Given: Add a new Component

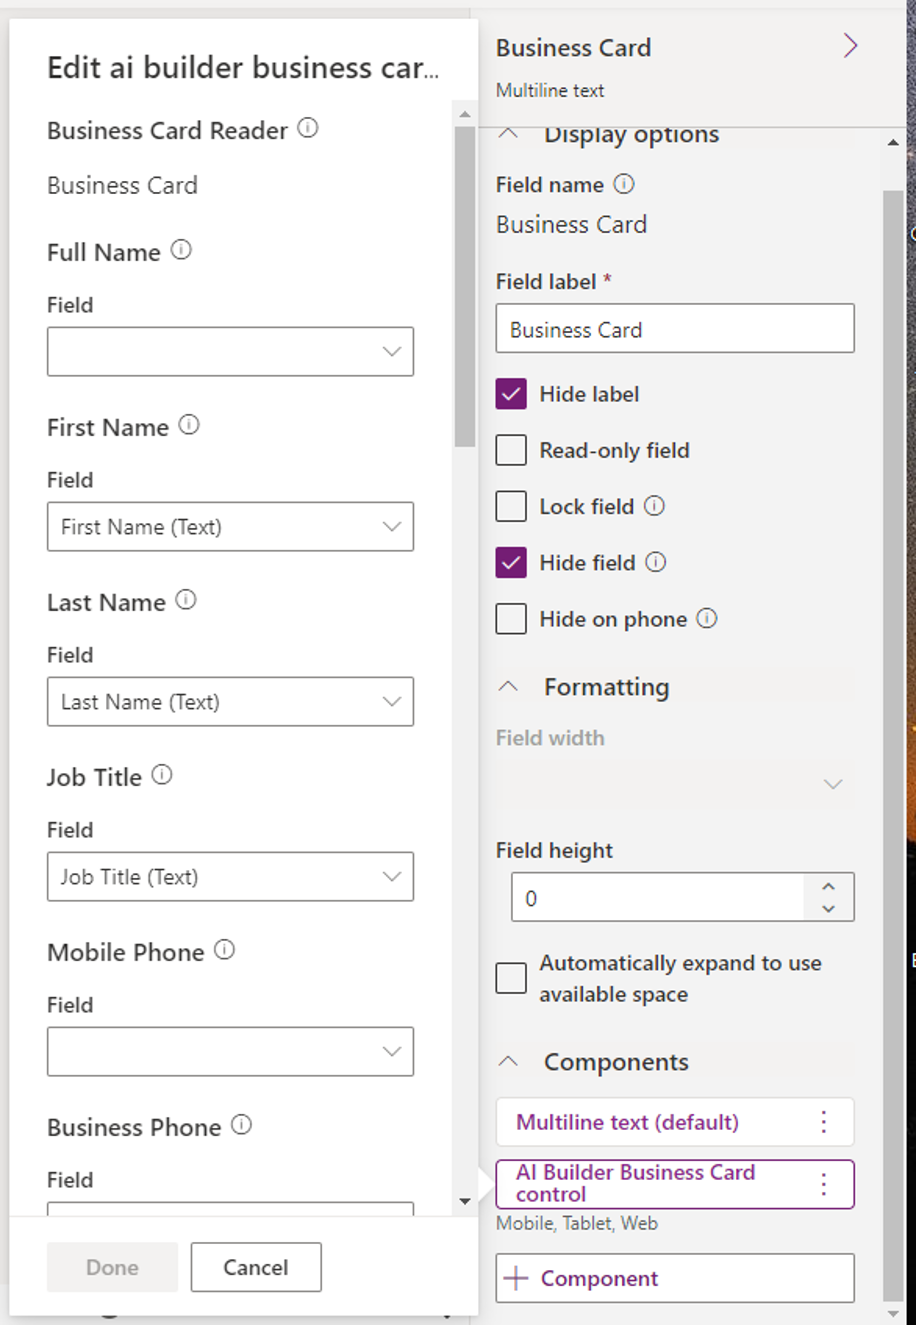Looking at the screenshot, I should 674,1278.
